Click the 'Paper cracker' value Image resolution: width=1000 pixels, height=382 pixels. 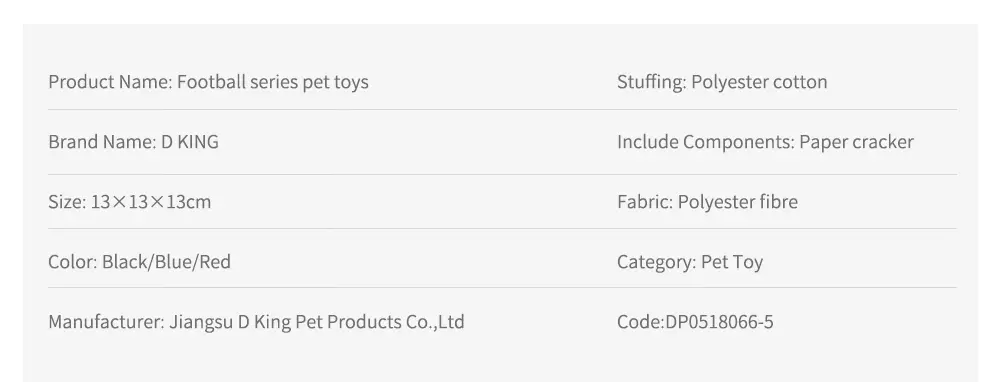pyautogui.click(x=857, y=142)
